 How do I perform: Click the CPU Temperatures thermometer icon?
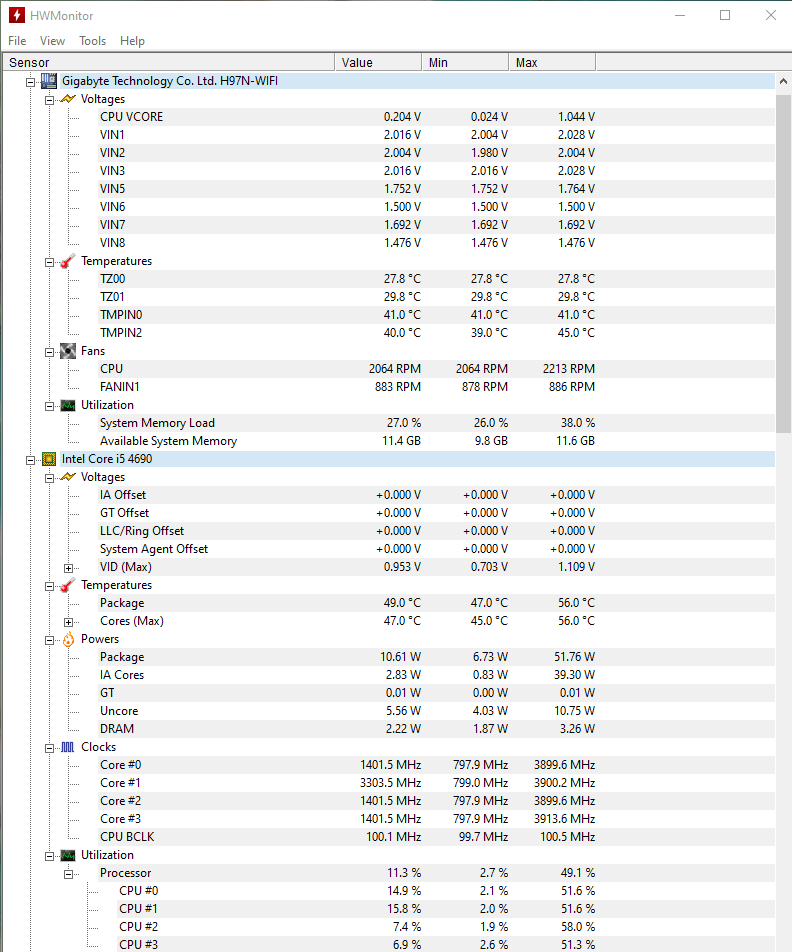coord(68,585)
